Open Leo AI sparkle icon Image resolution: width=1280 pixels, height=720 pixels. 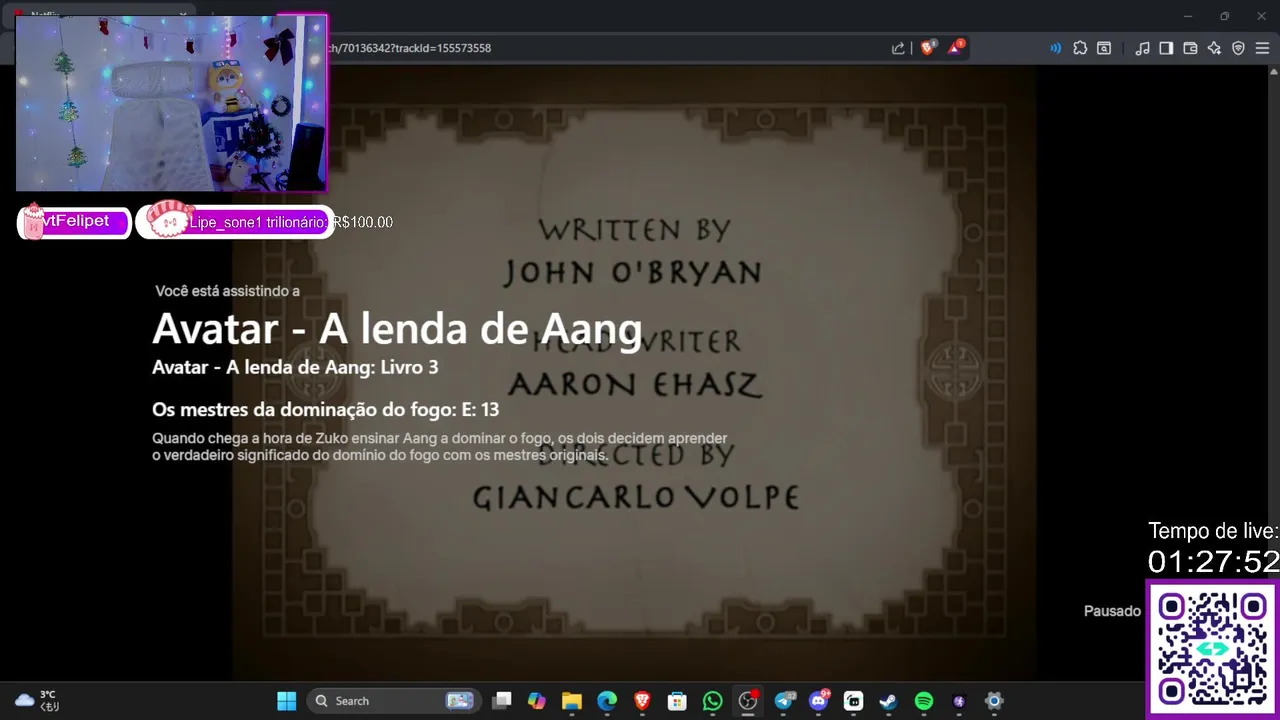tap(1214, 48)
